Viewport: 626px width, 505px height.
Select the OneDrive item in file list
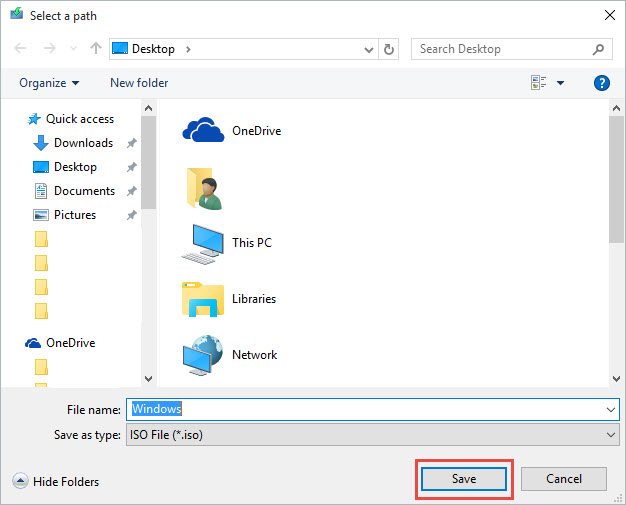(232, 131)
